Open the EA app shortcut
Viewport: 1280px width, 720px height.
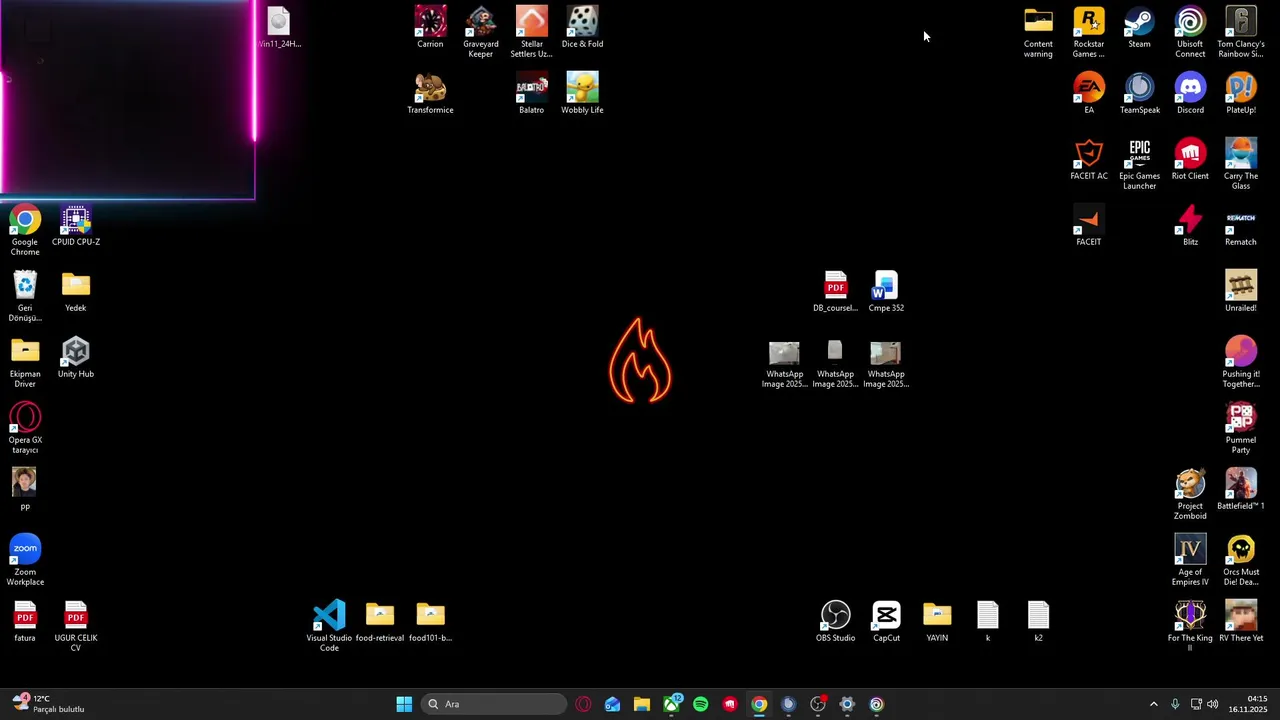point(1089,93)
